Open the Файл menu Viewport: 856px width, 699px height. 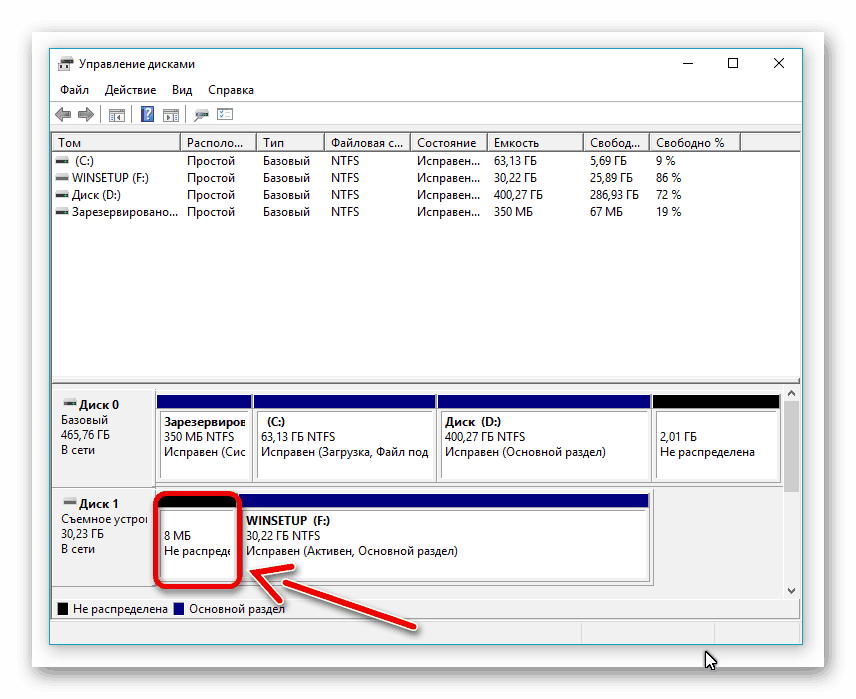click(74, 90)
